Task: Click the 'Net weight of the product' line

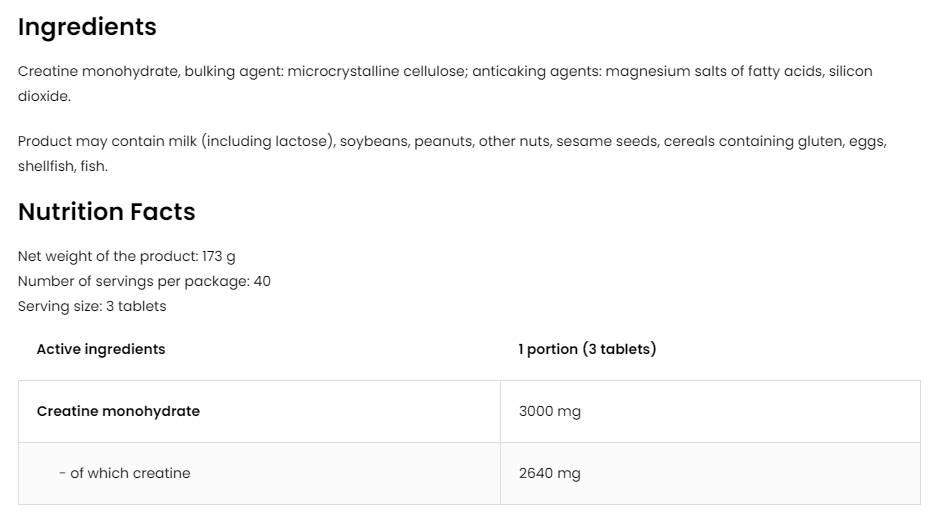Action: [x=107, y=256]
